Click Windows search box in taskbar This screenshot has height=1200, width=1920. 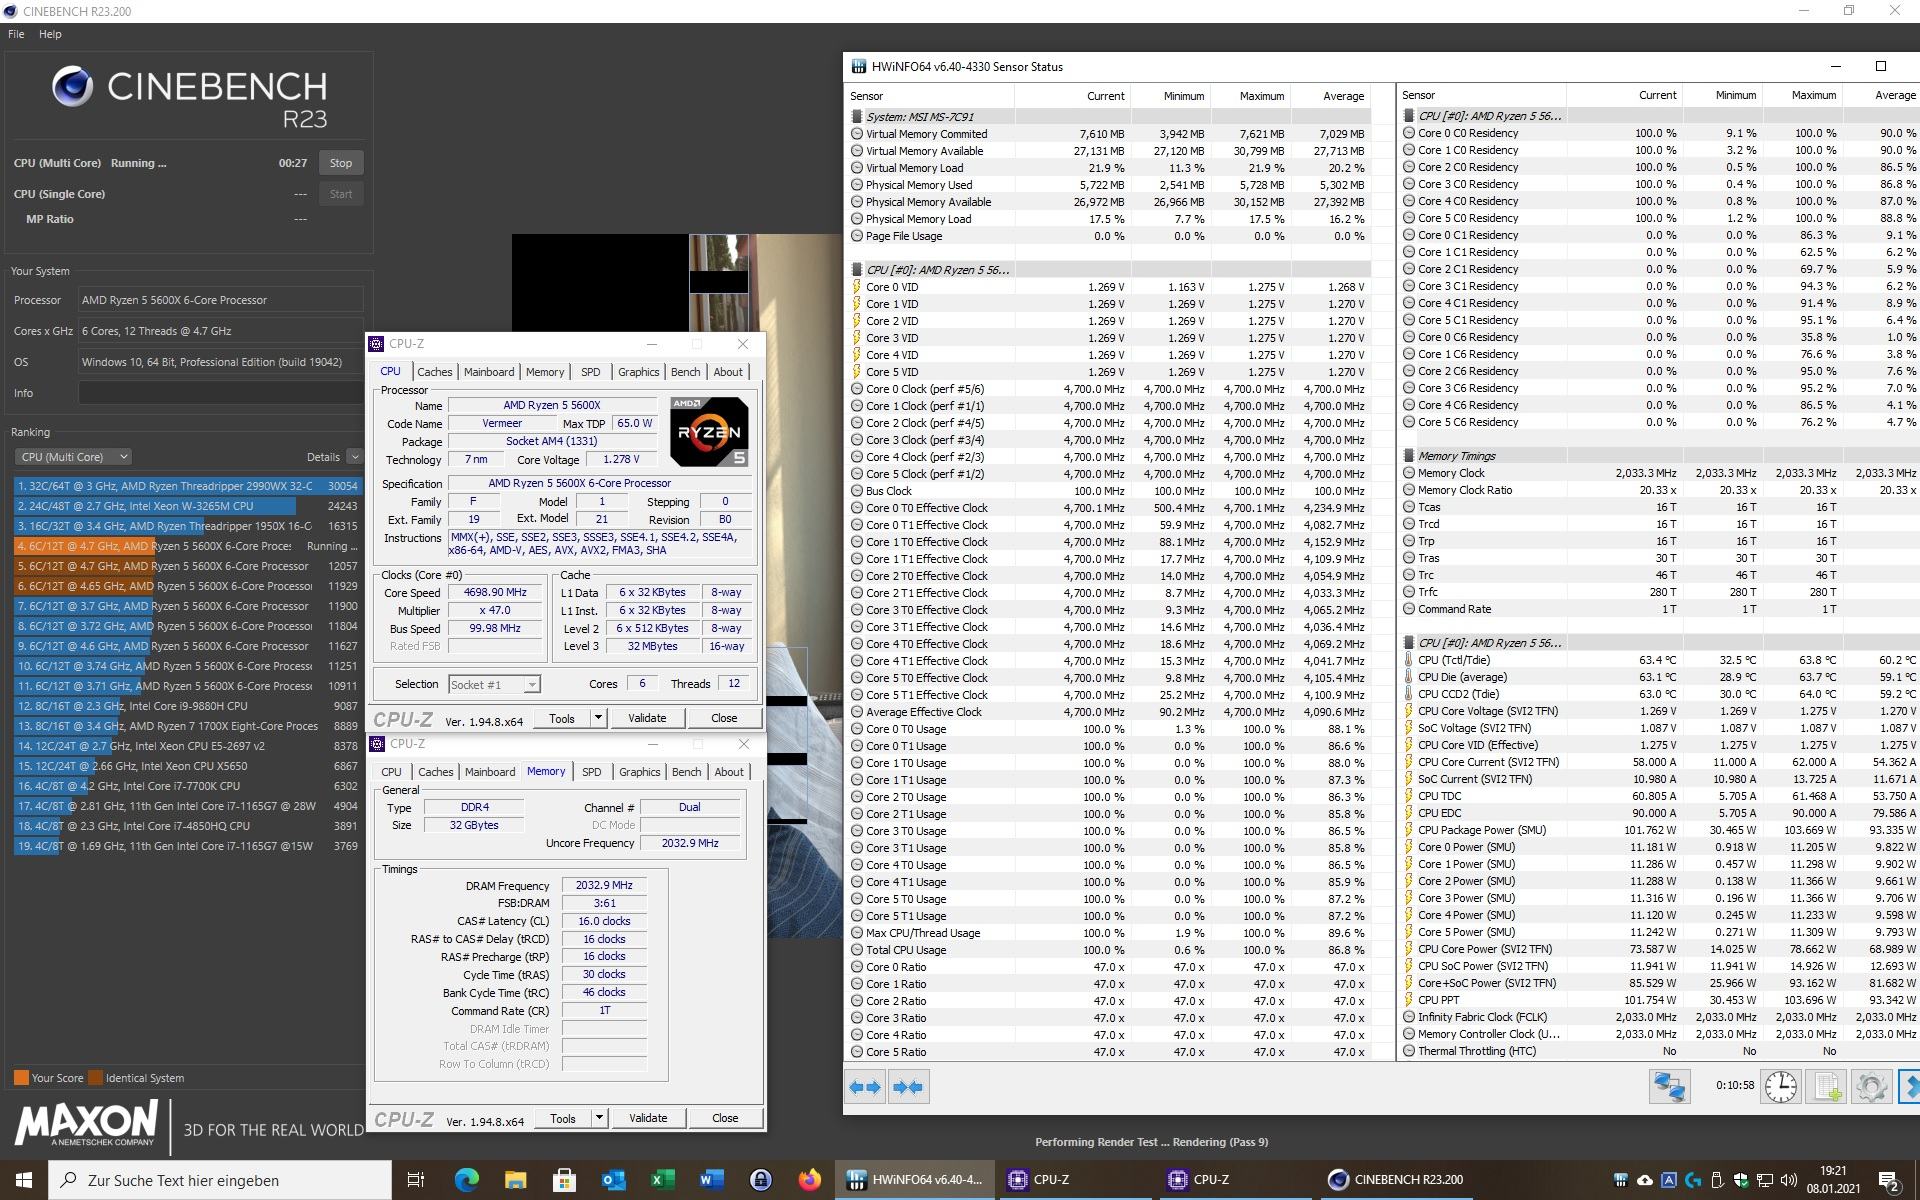coord(220,1180)
